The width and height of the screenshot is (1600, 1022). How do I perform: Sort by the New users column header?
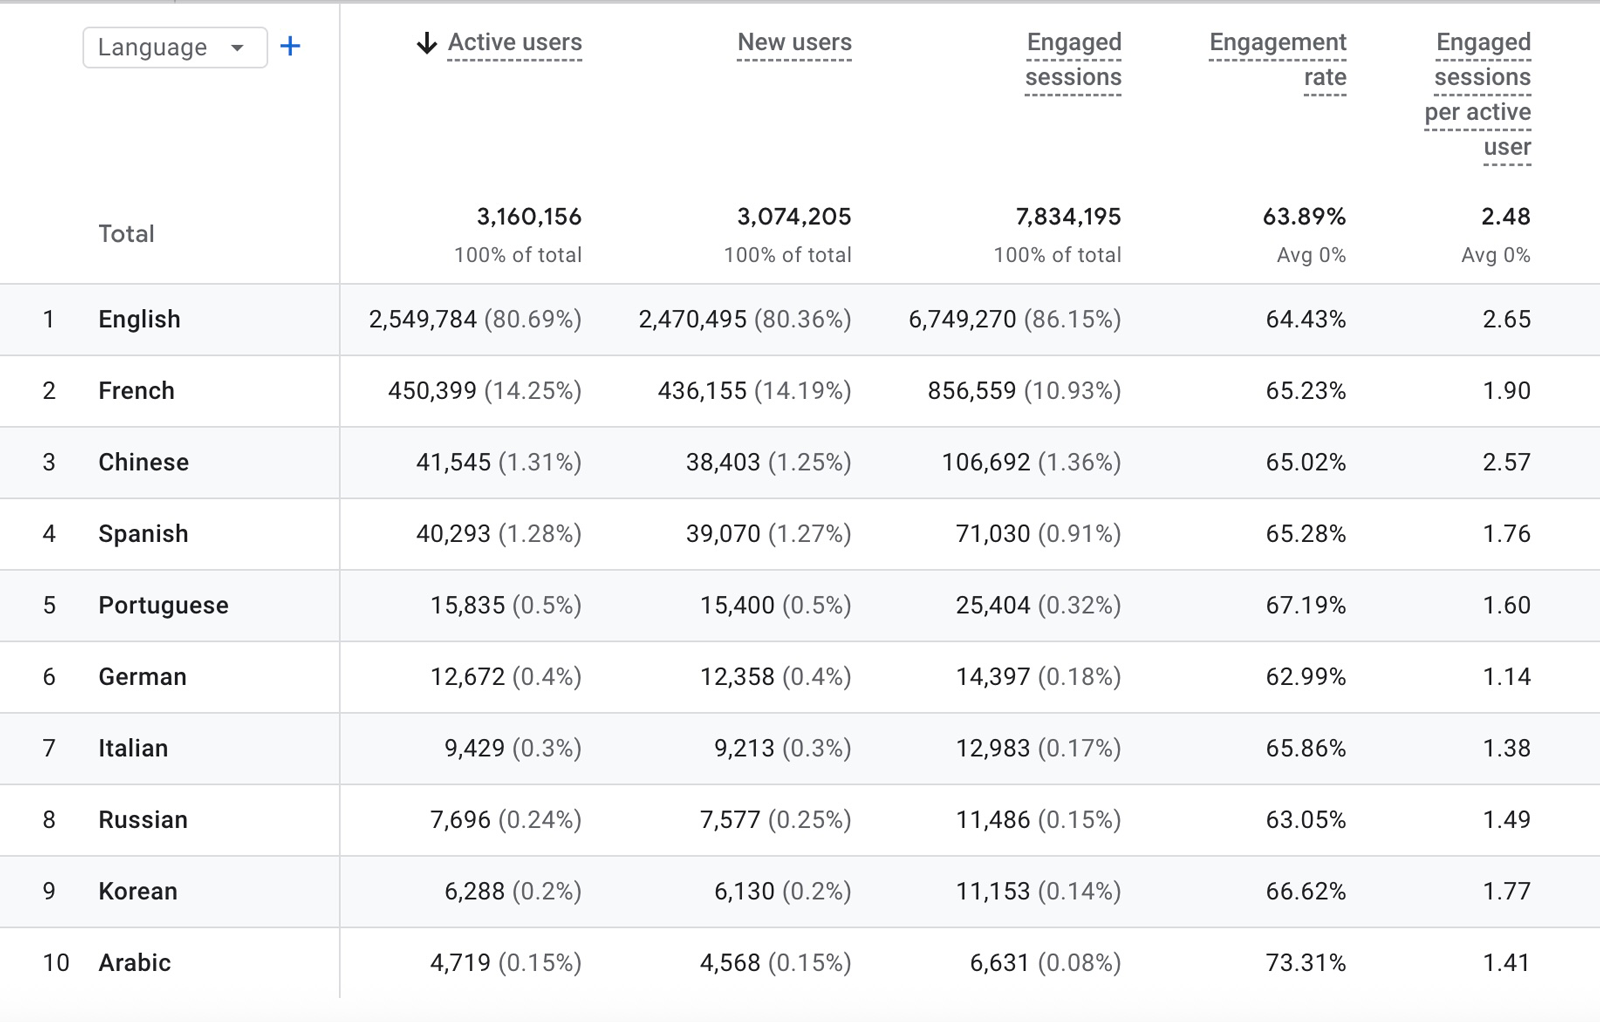coord(795,43)
